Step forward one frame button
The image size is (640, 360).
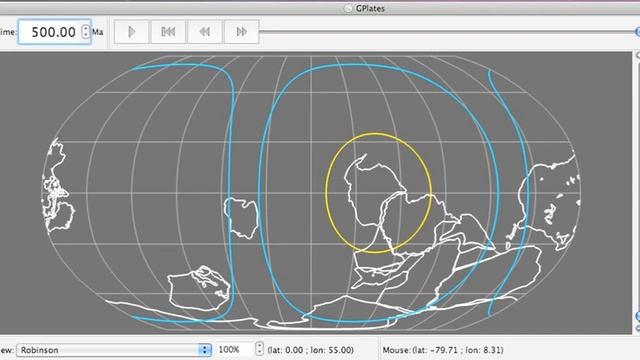tap(242, 32)
